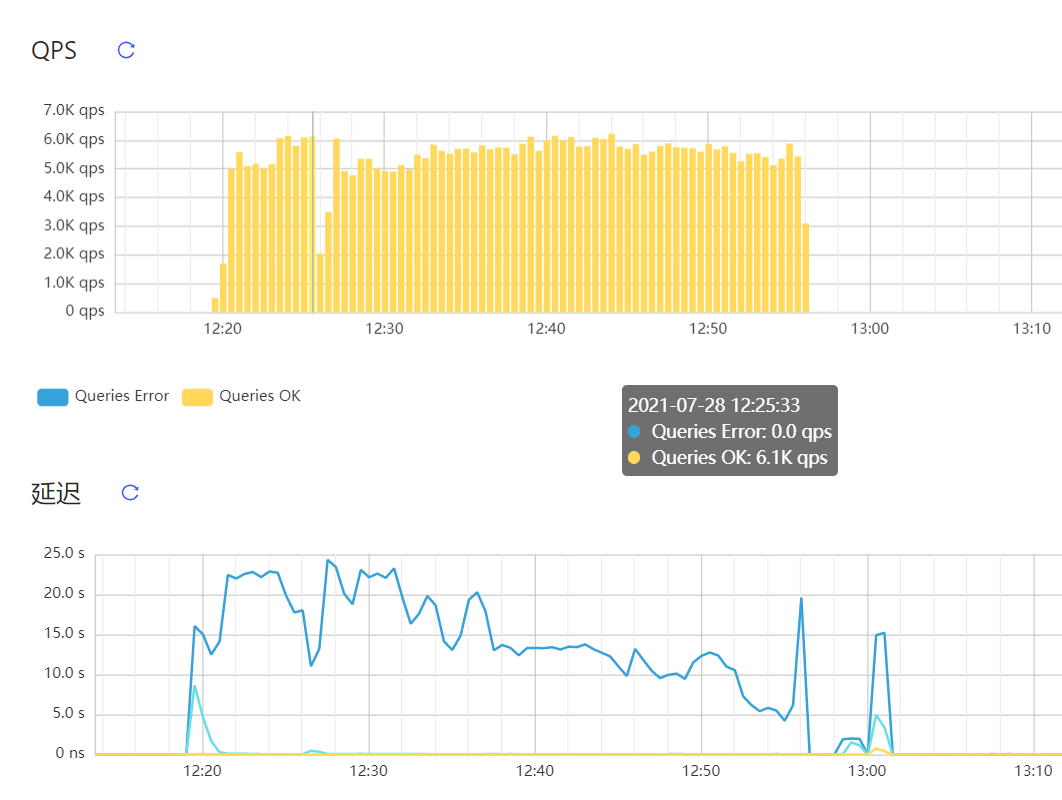Refresh the 延迟 latency chart
The width and height of the screenshot is (1062, 800).
tap(130, 492)
